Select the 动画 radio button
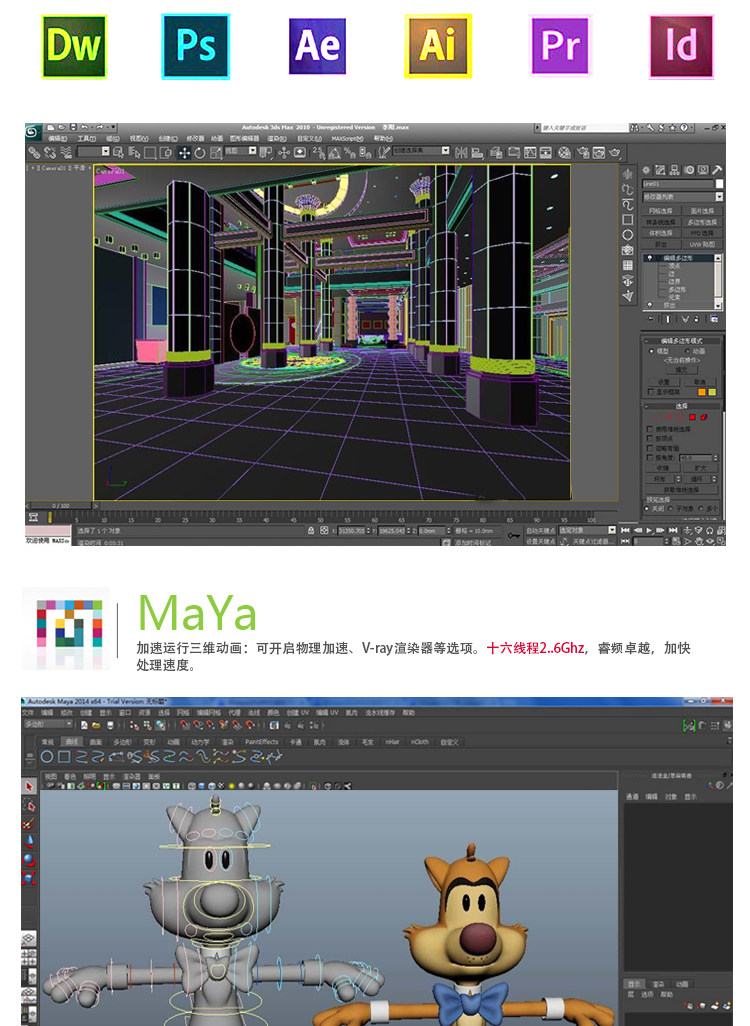Viewport: 750px width, 1026px height. (688, 351)
